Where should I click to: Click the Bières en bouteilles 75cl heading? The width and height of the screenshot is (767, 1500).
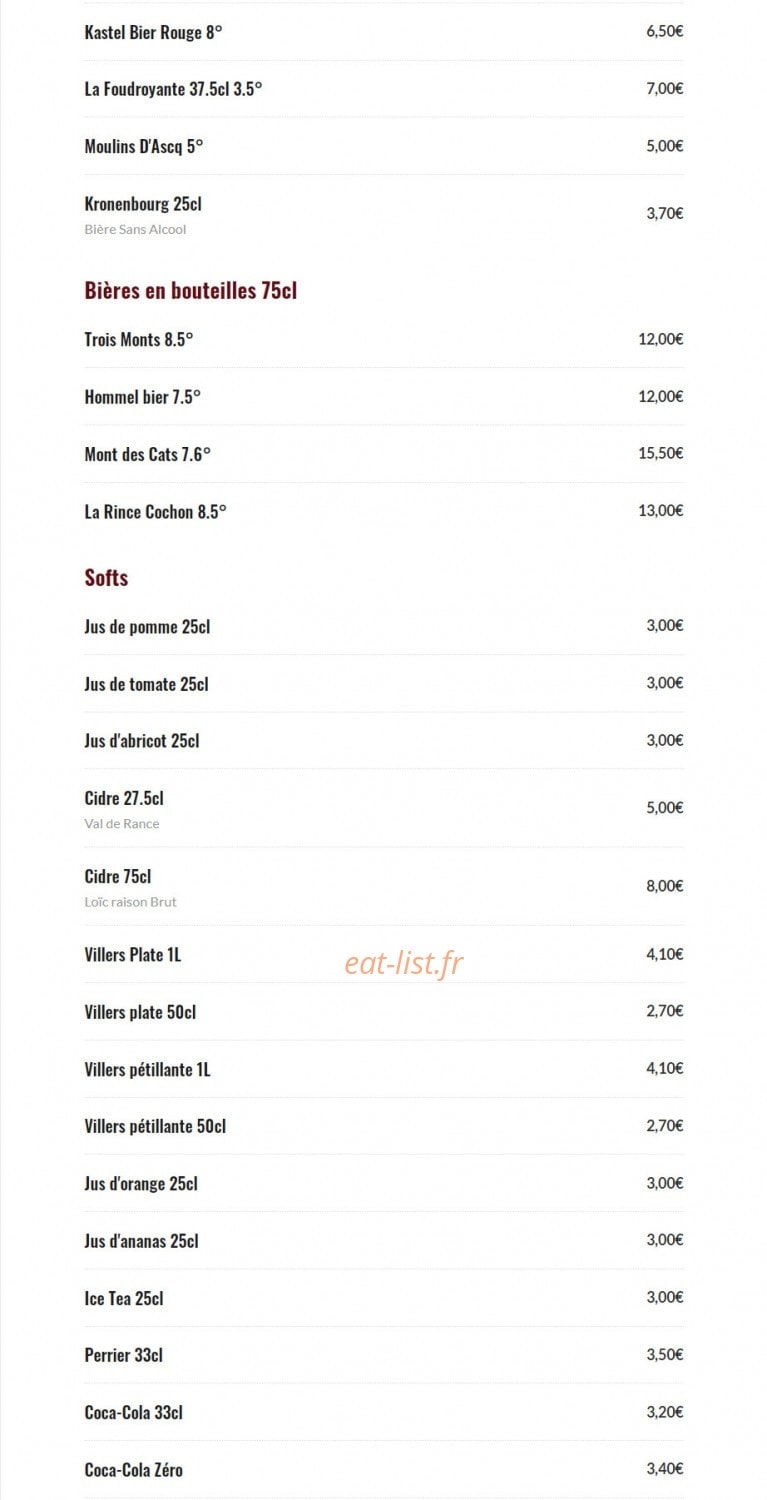[191, 291]
